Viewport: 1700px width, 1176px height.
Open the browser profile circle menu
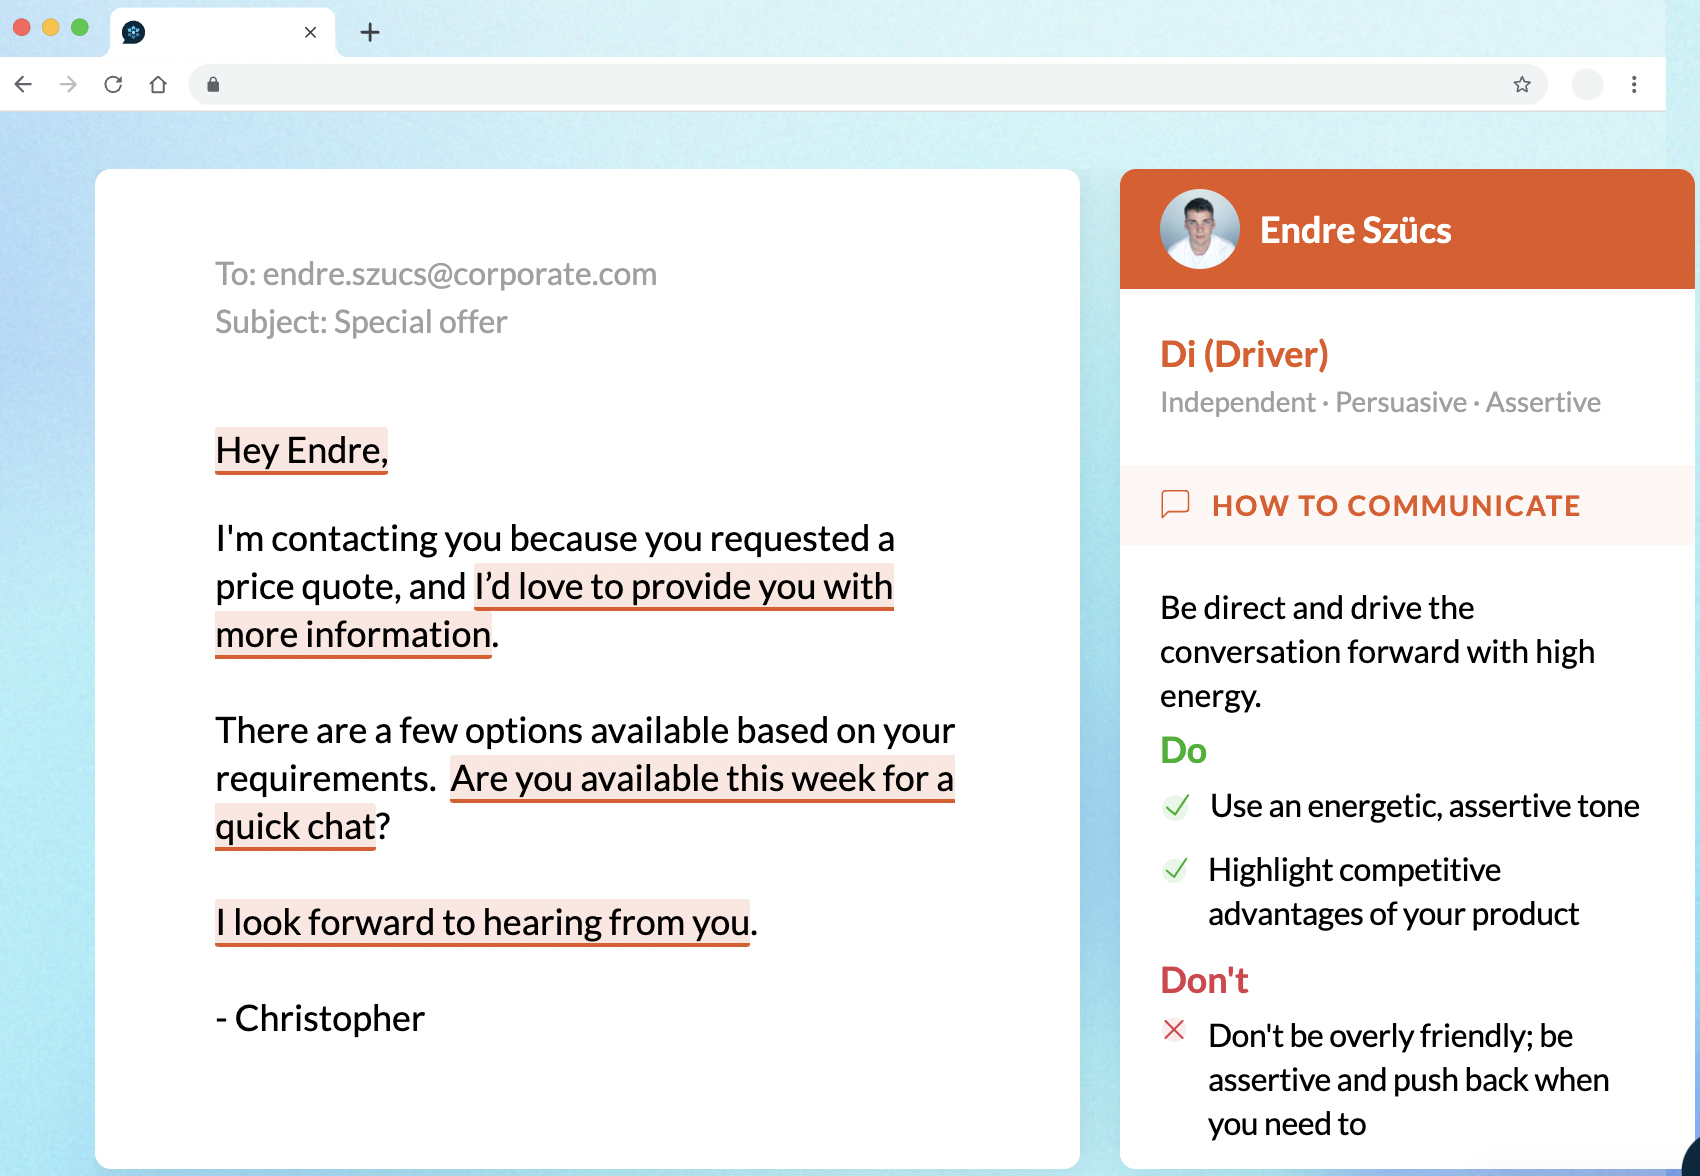click(1587, 84)
